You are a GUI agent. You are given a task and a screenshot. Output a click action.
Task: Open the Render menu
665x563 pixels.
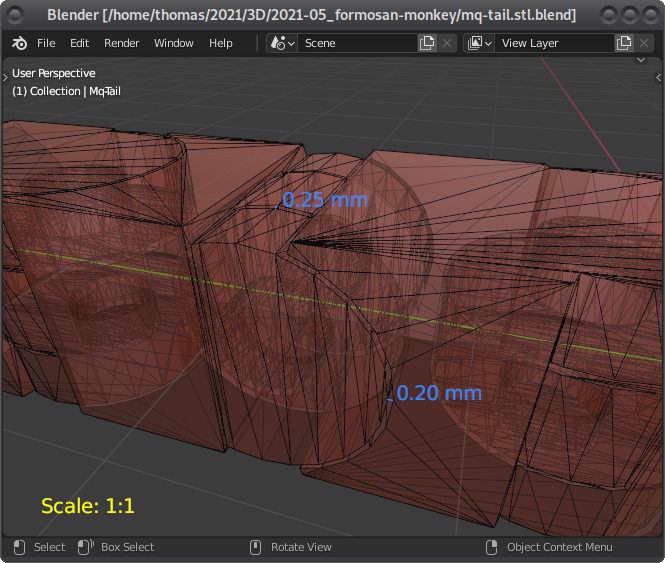pos(122,43)
